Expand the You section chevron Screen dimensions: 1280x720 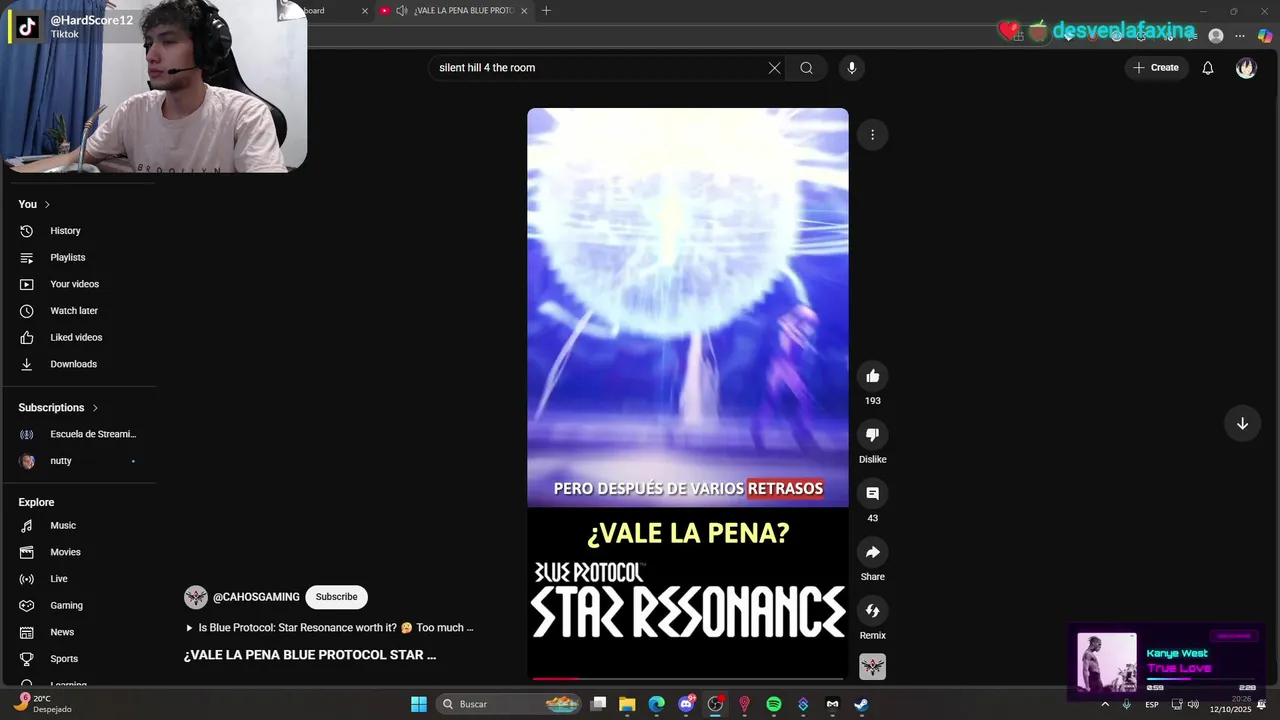(47, 204)
